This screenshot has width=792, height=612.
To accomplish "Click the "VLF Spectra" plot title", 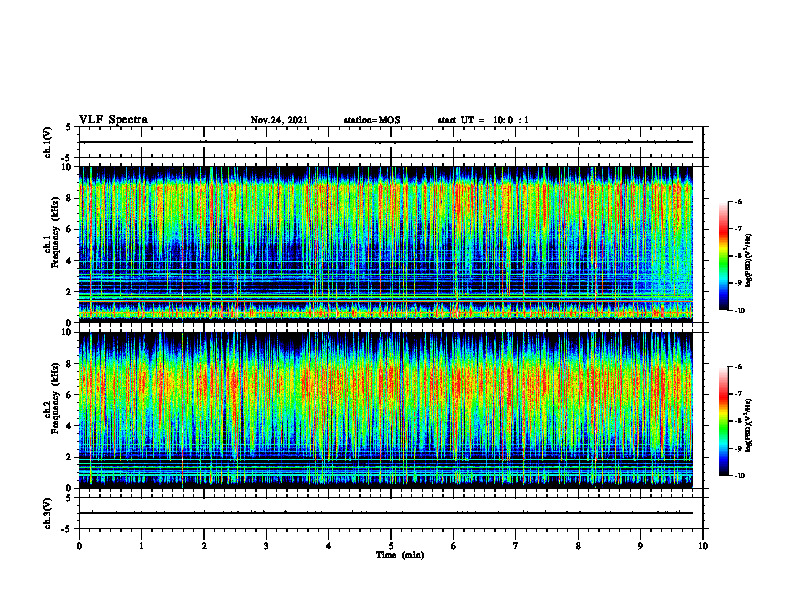I will (x=113, y=120).
